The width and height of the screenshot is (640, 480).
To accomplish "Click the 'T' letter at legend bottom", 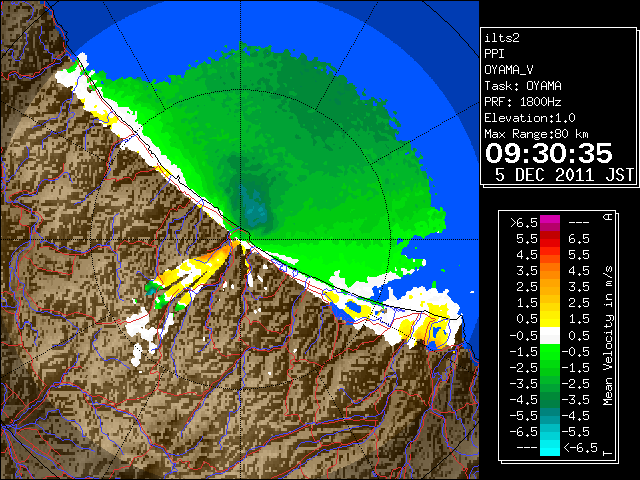I will pos(608,453).
